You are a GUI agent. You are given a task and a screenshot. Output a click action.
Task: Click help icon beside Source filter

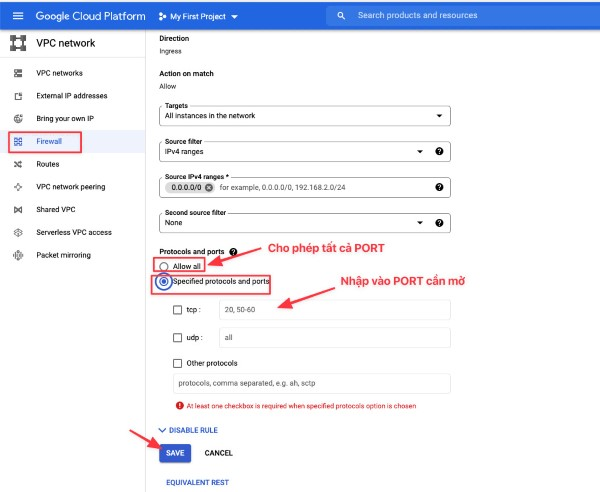439,151
